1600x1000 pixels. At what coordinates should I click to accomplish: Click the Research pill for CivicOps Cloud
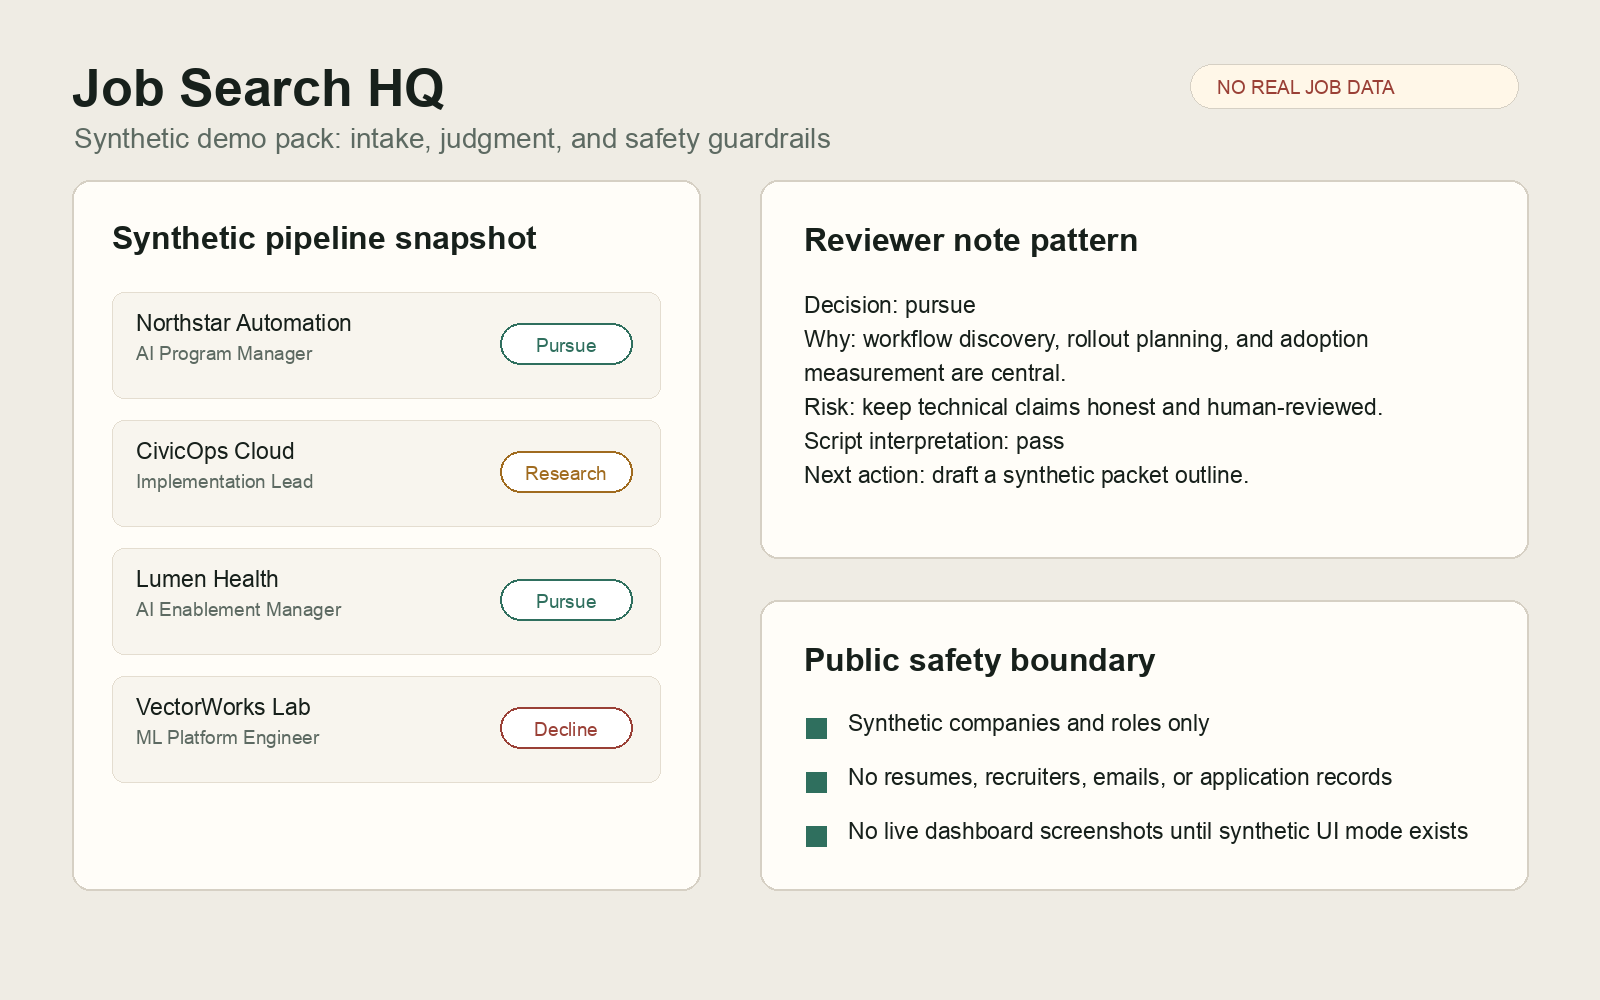click(566, 472)
